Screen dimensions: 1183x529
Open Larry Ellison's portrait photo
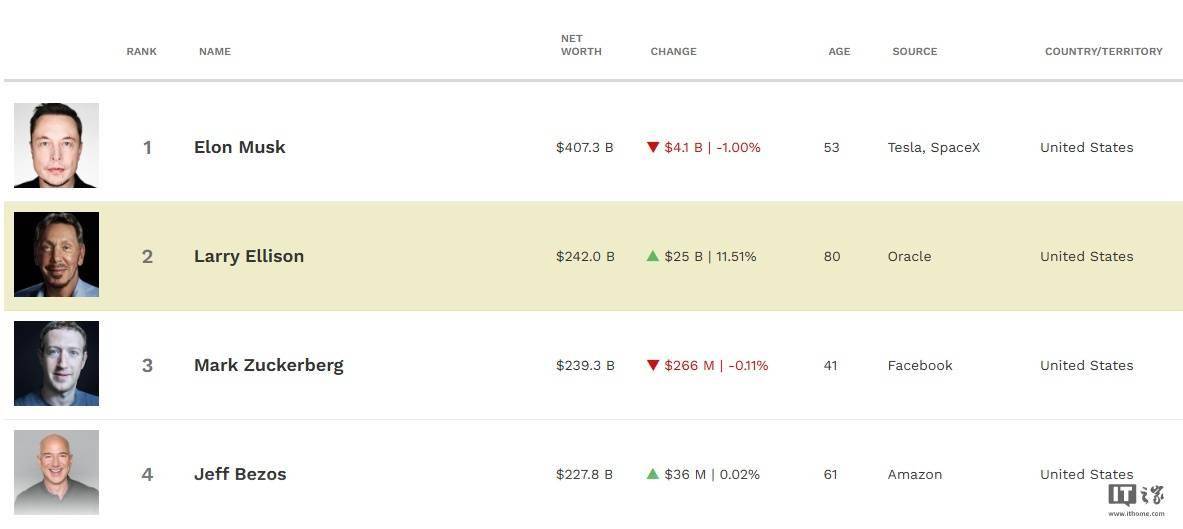[x=57, y=254]
